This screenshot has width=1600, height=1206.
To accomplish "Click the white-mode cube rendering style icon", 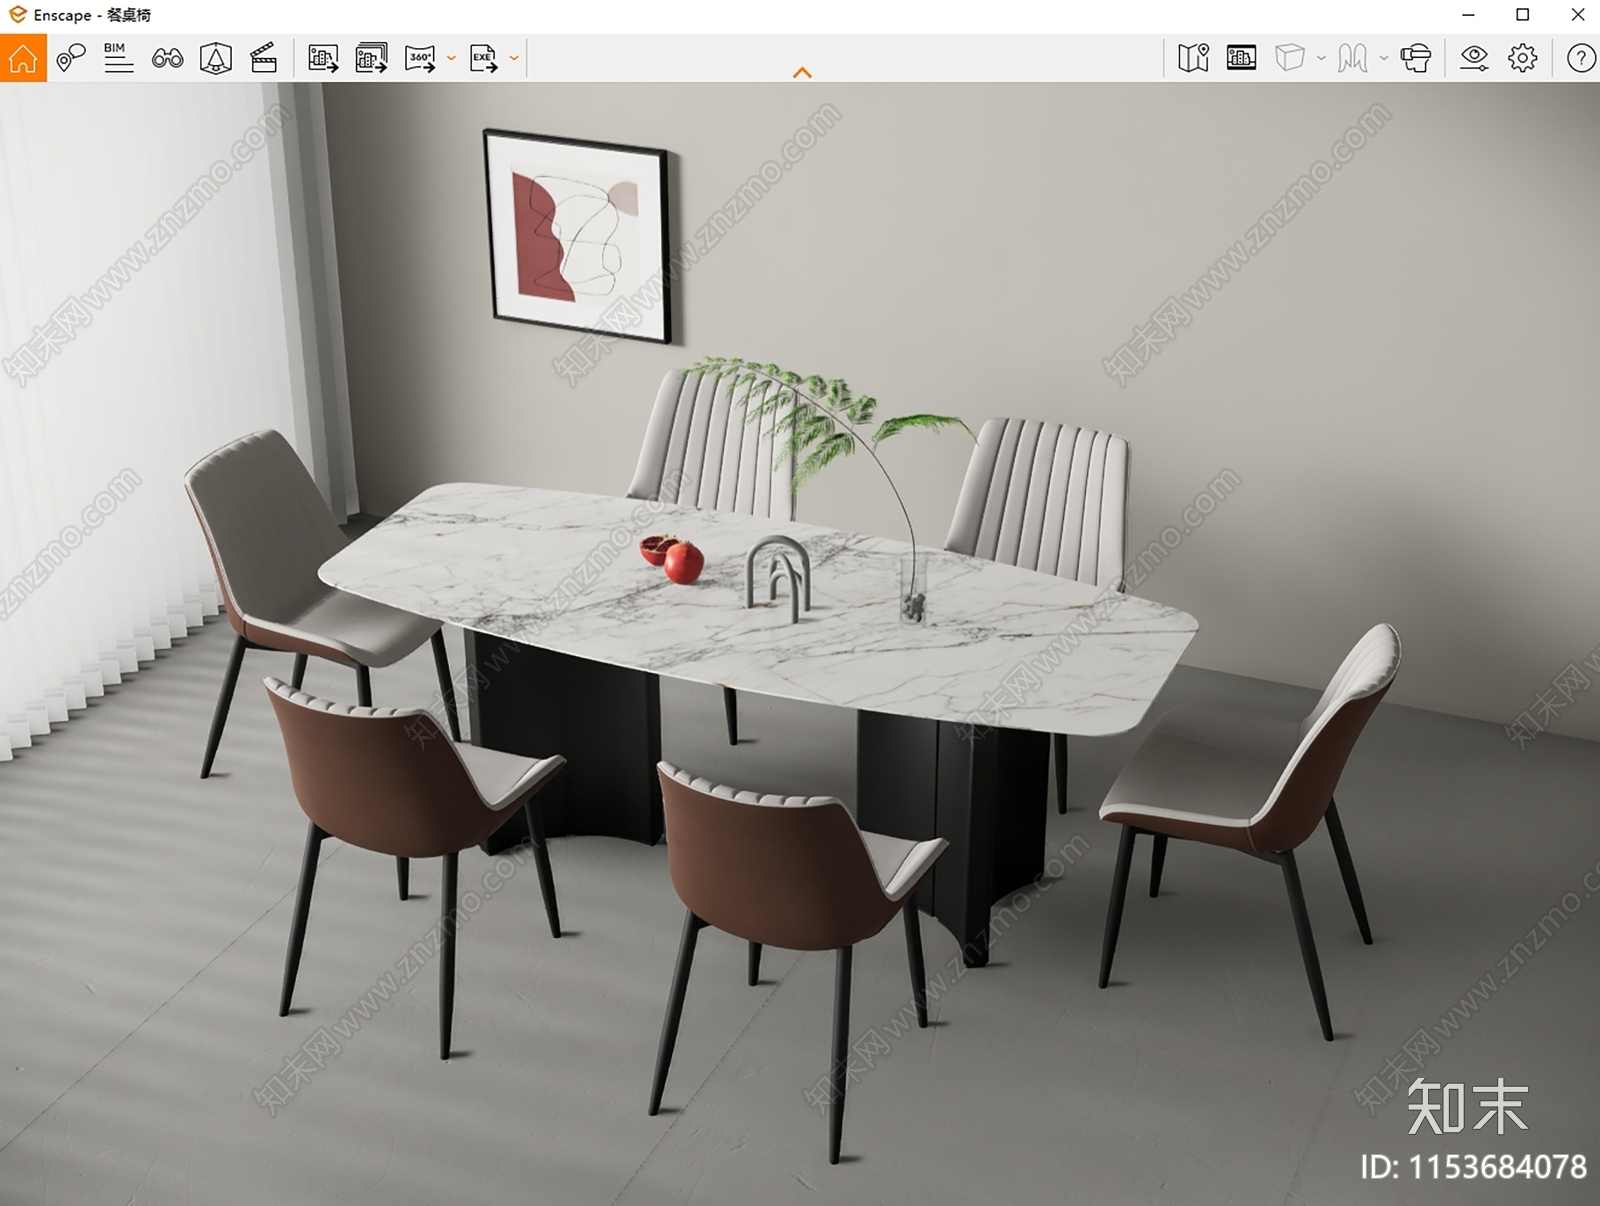I will [1290, 58].
